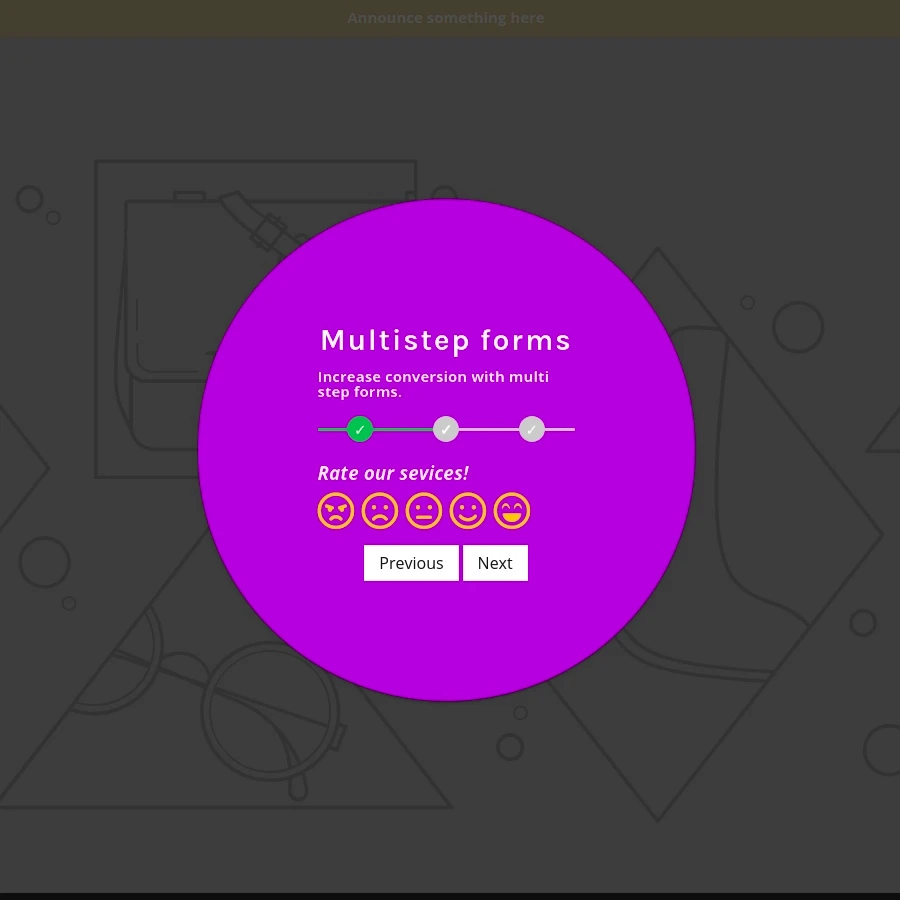Click the 'Multistep forms' heading
The width and height of the screenshot is (900, 900).
pos(446,340)
